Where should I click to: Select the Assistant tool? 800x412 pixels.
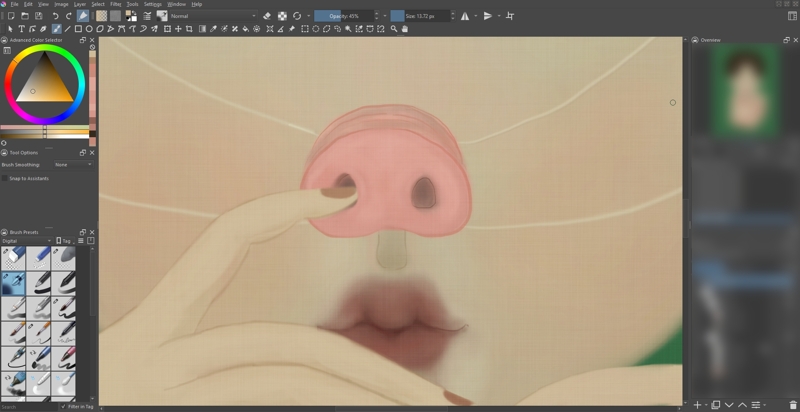coord(270,29)
